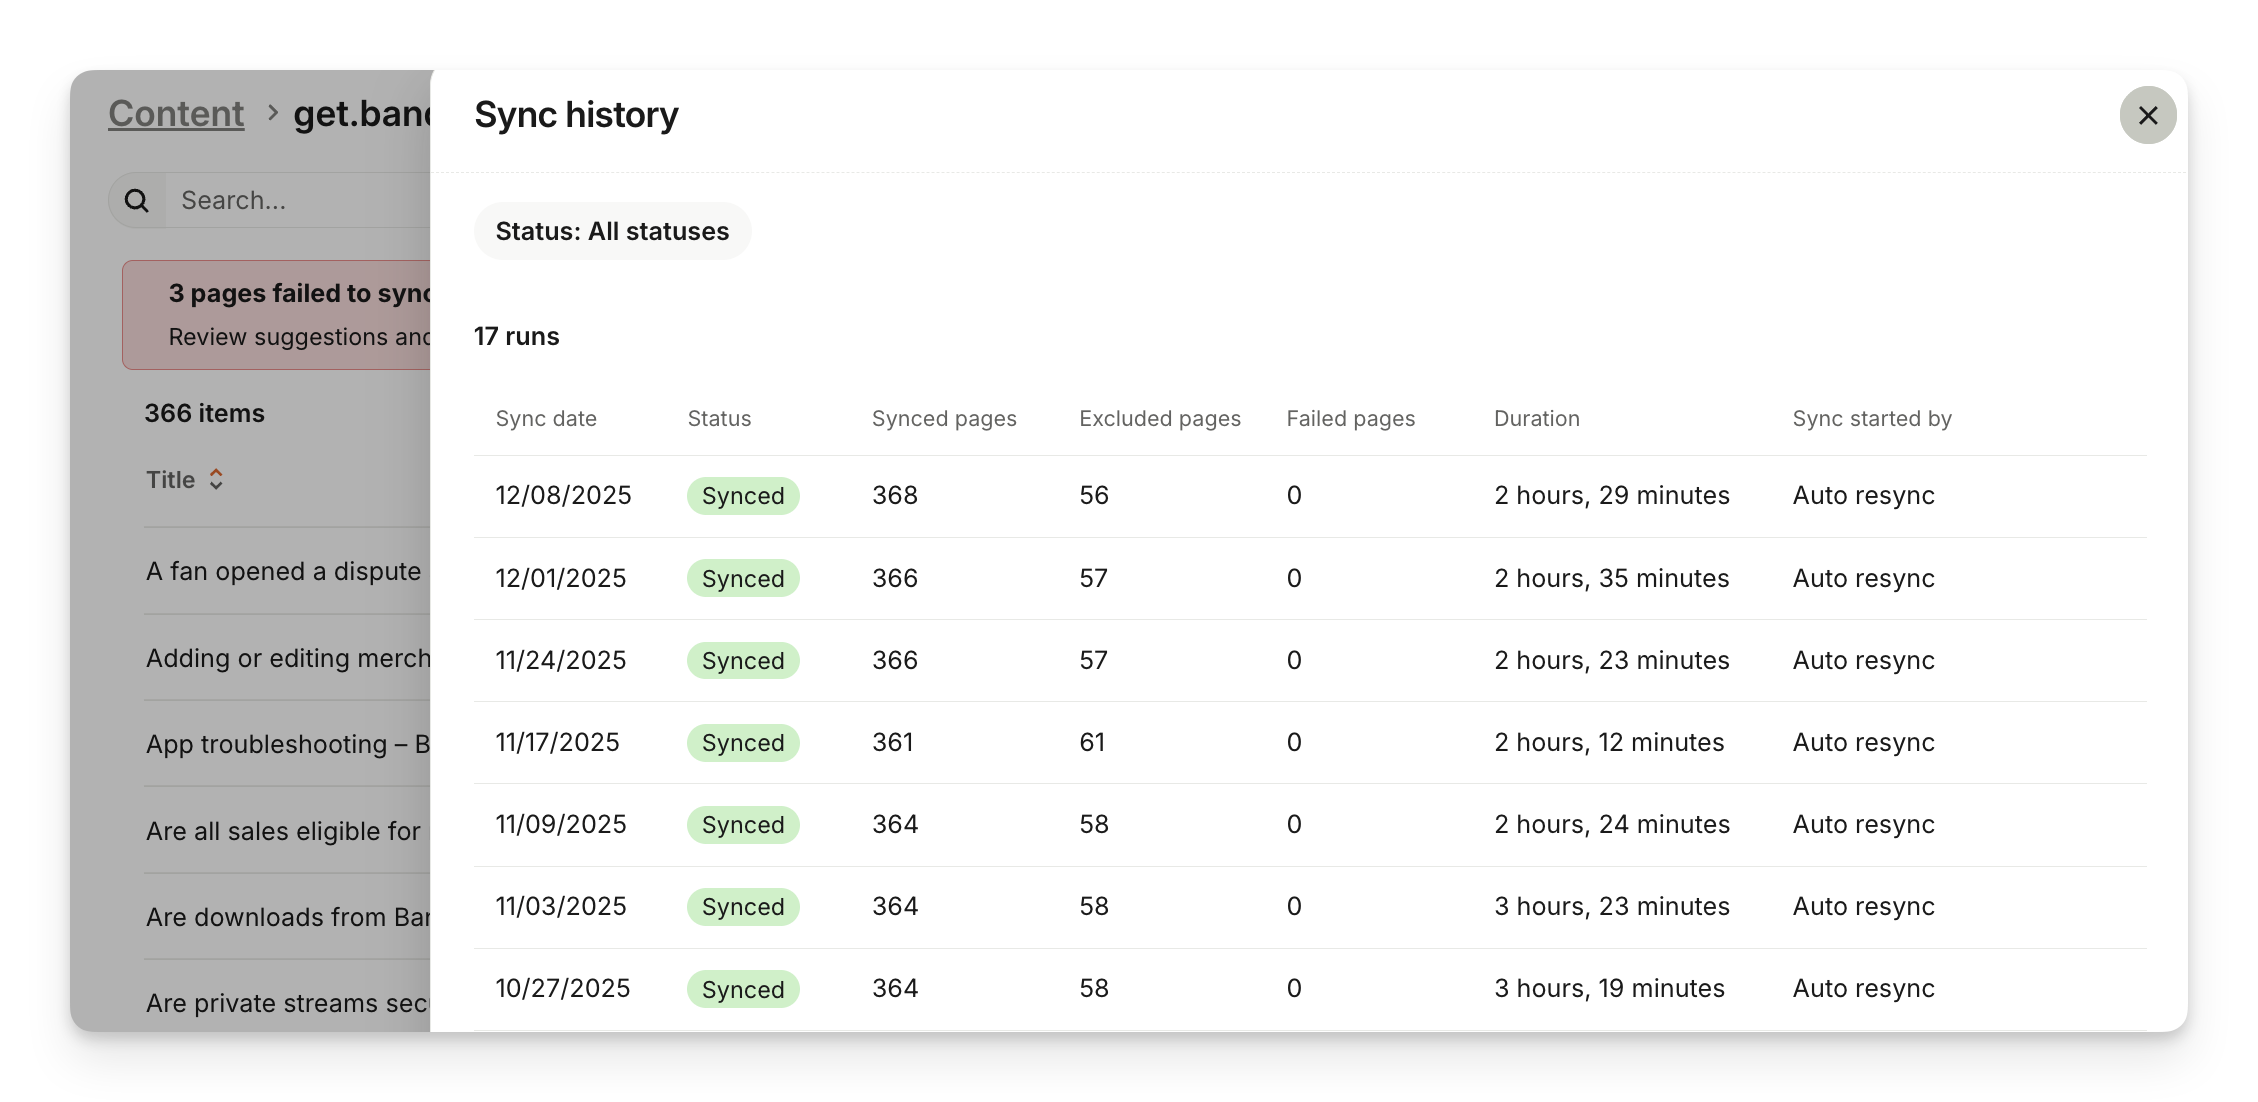This screenshot has height=1102, width=2258.
Task: Select the 11/09/2025 sync run
Action: (561, 825)
